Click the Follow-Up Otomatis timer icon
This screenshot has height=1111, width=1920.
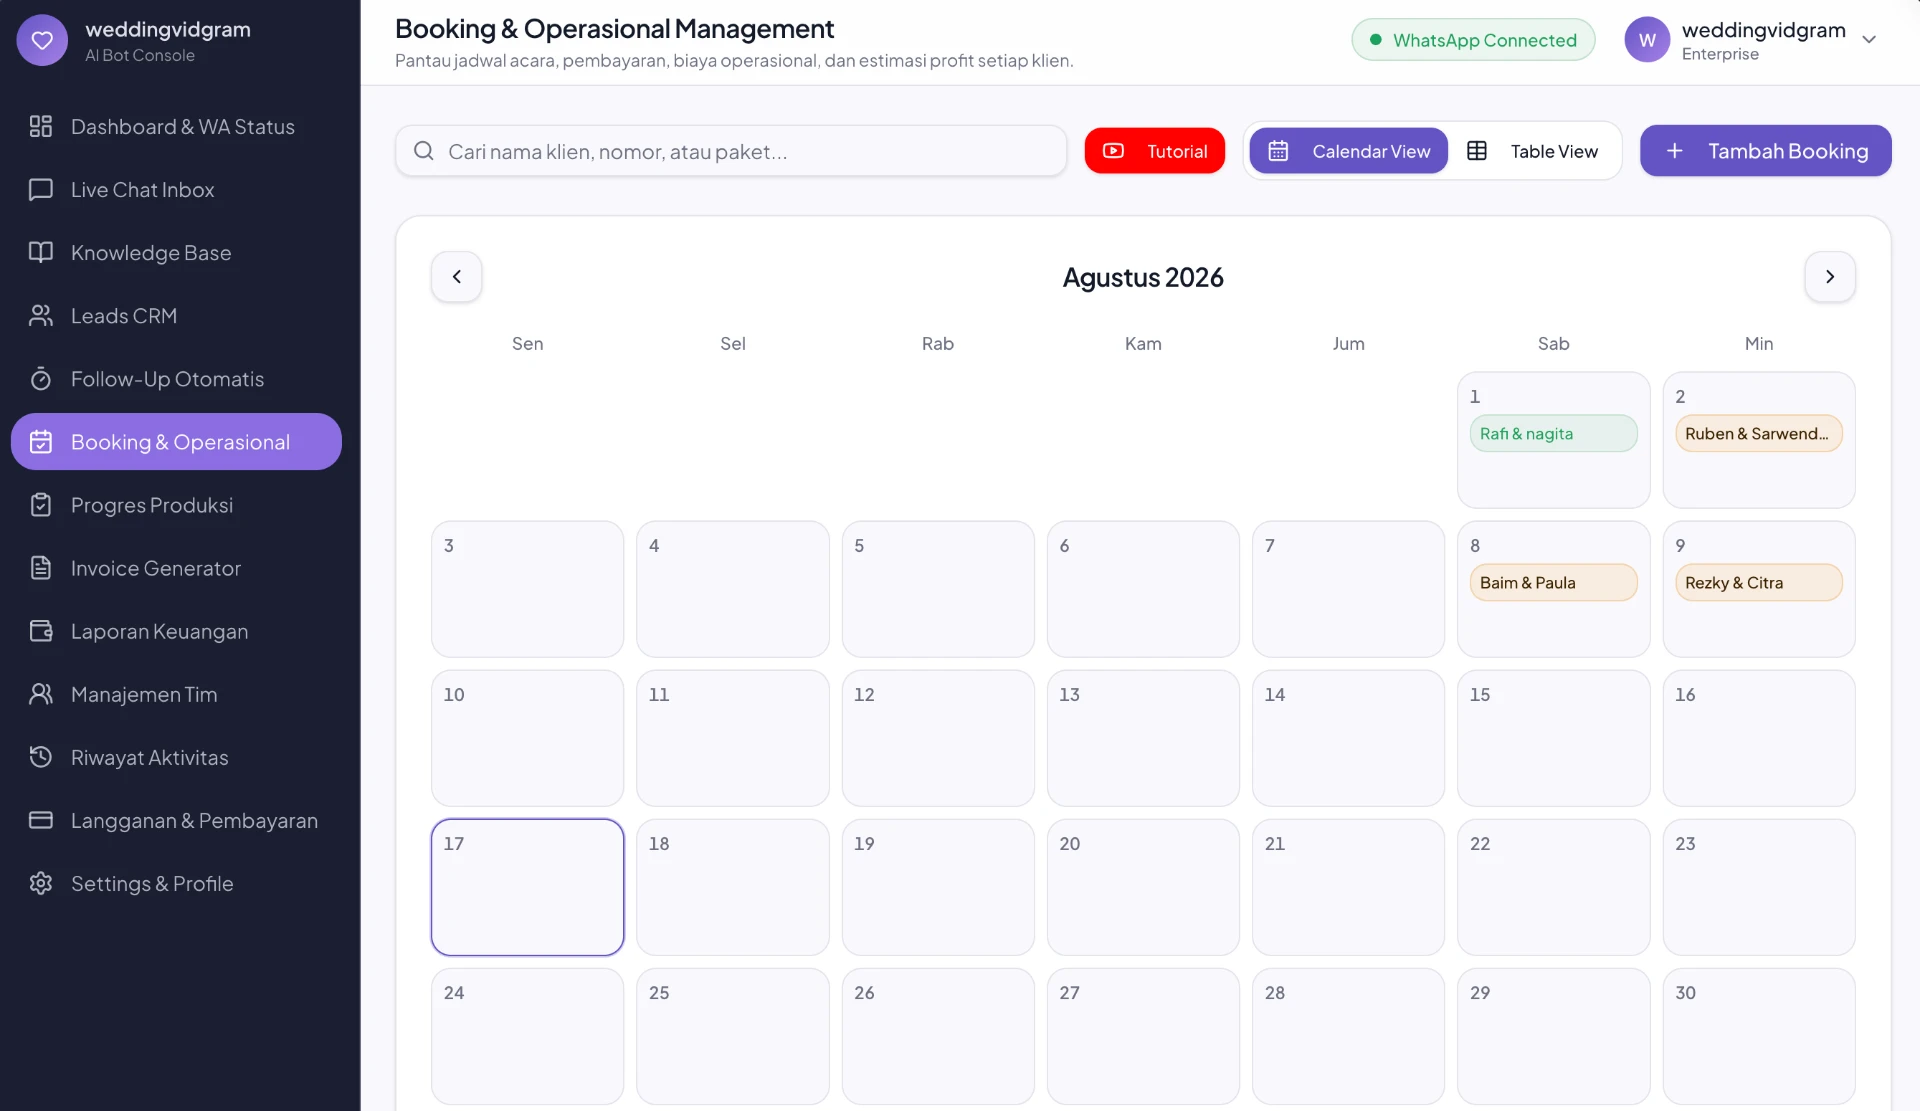41,378
